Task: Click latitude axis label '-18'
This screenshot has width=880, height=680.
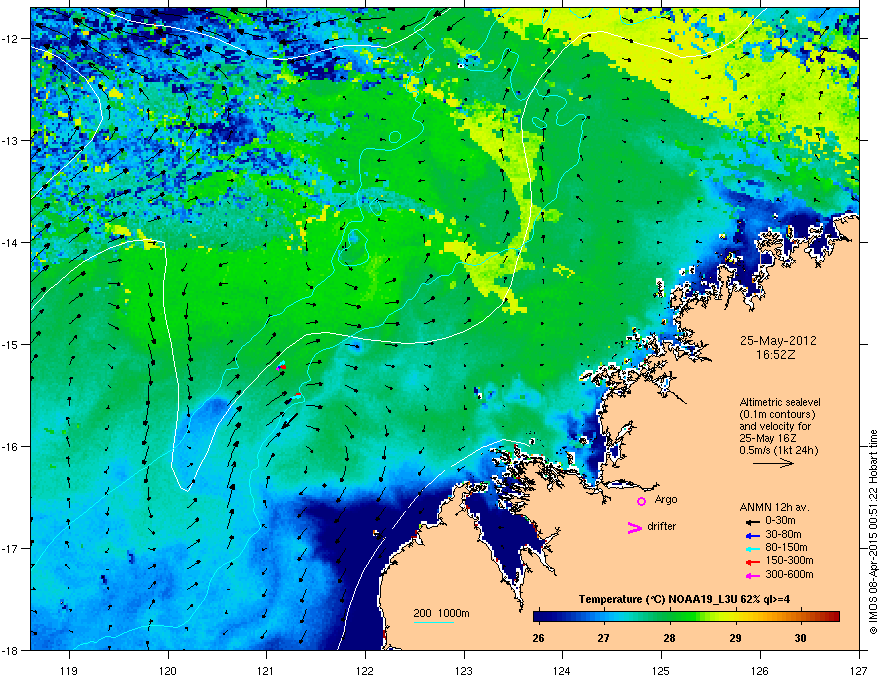Action: [x=11, y=650]
